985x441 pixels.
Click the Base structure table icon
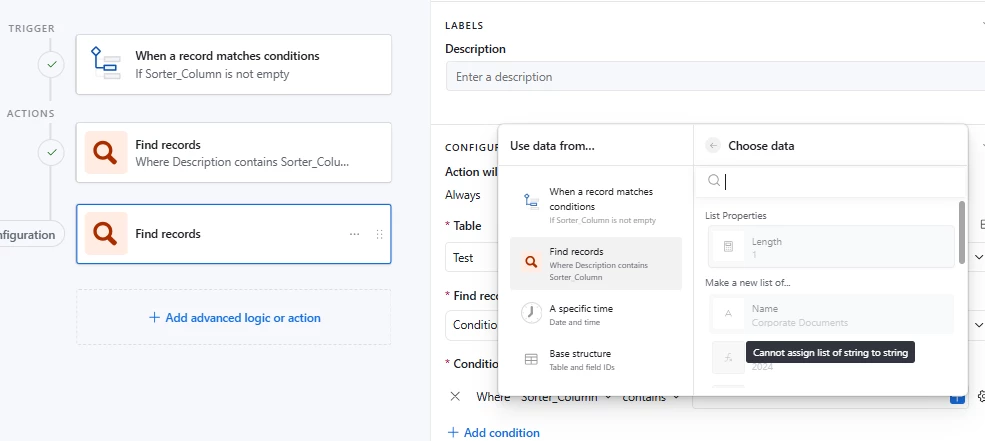(x=531, y=359)
